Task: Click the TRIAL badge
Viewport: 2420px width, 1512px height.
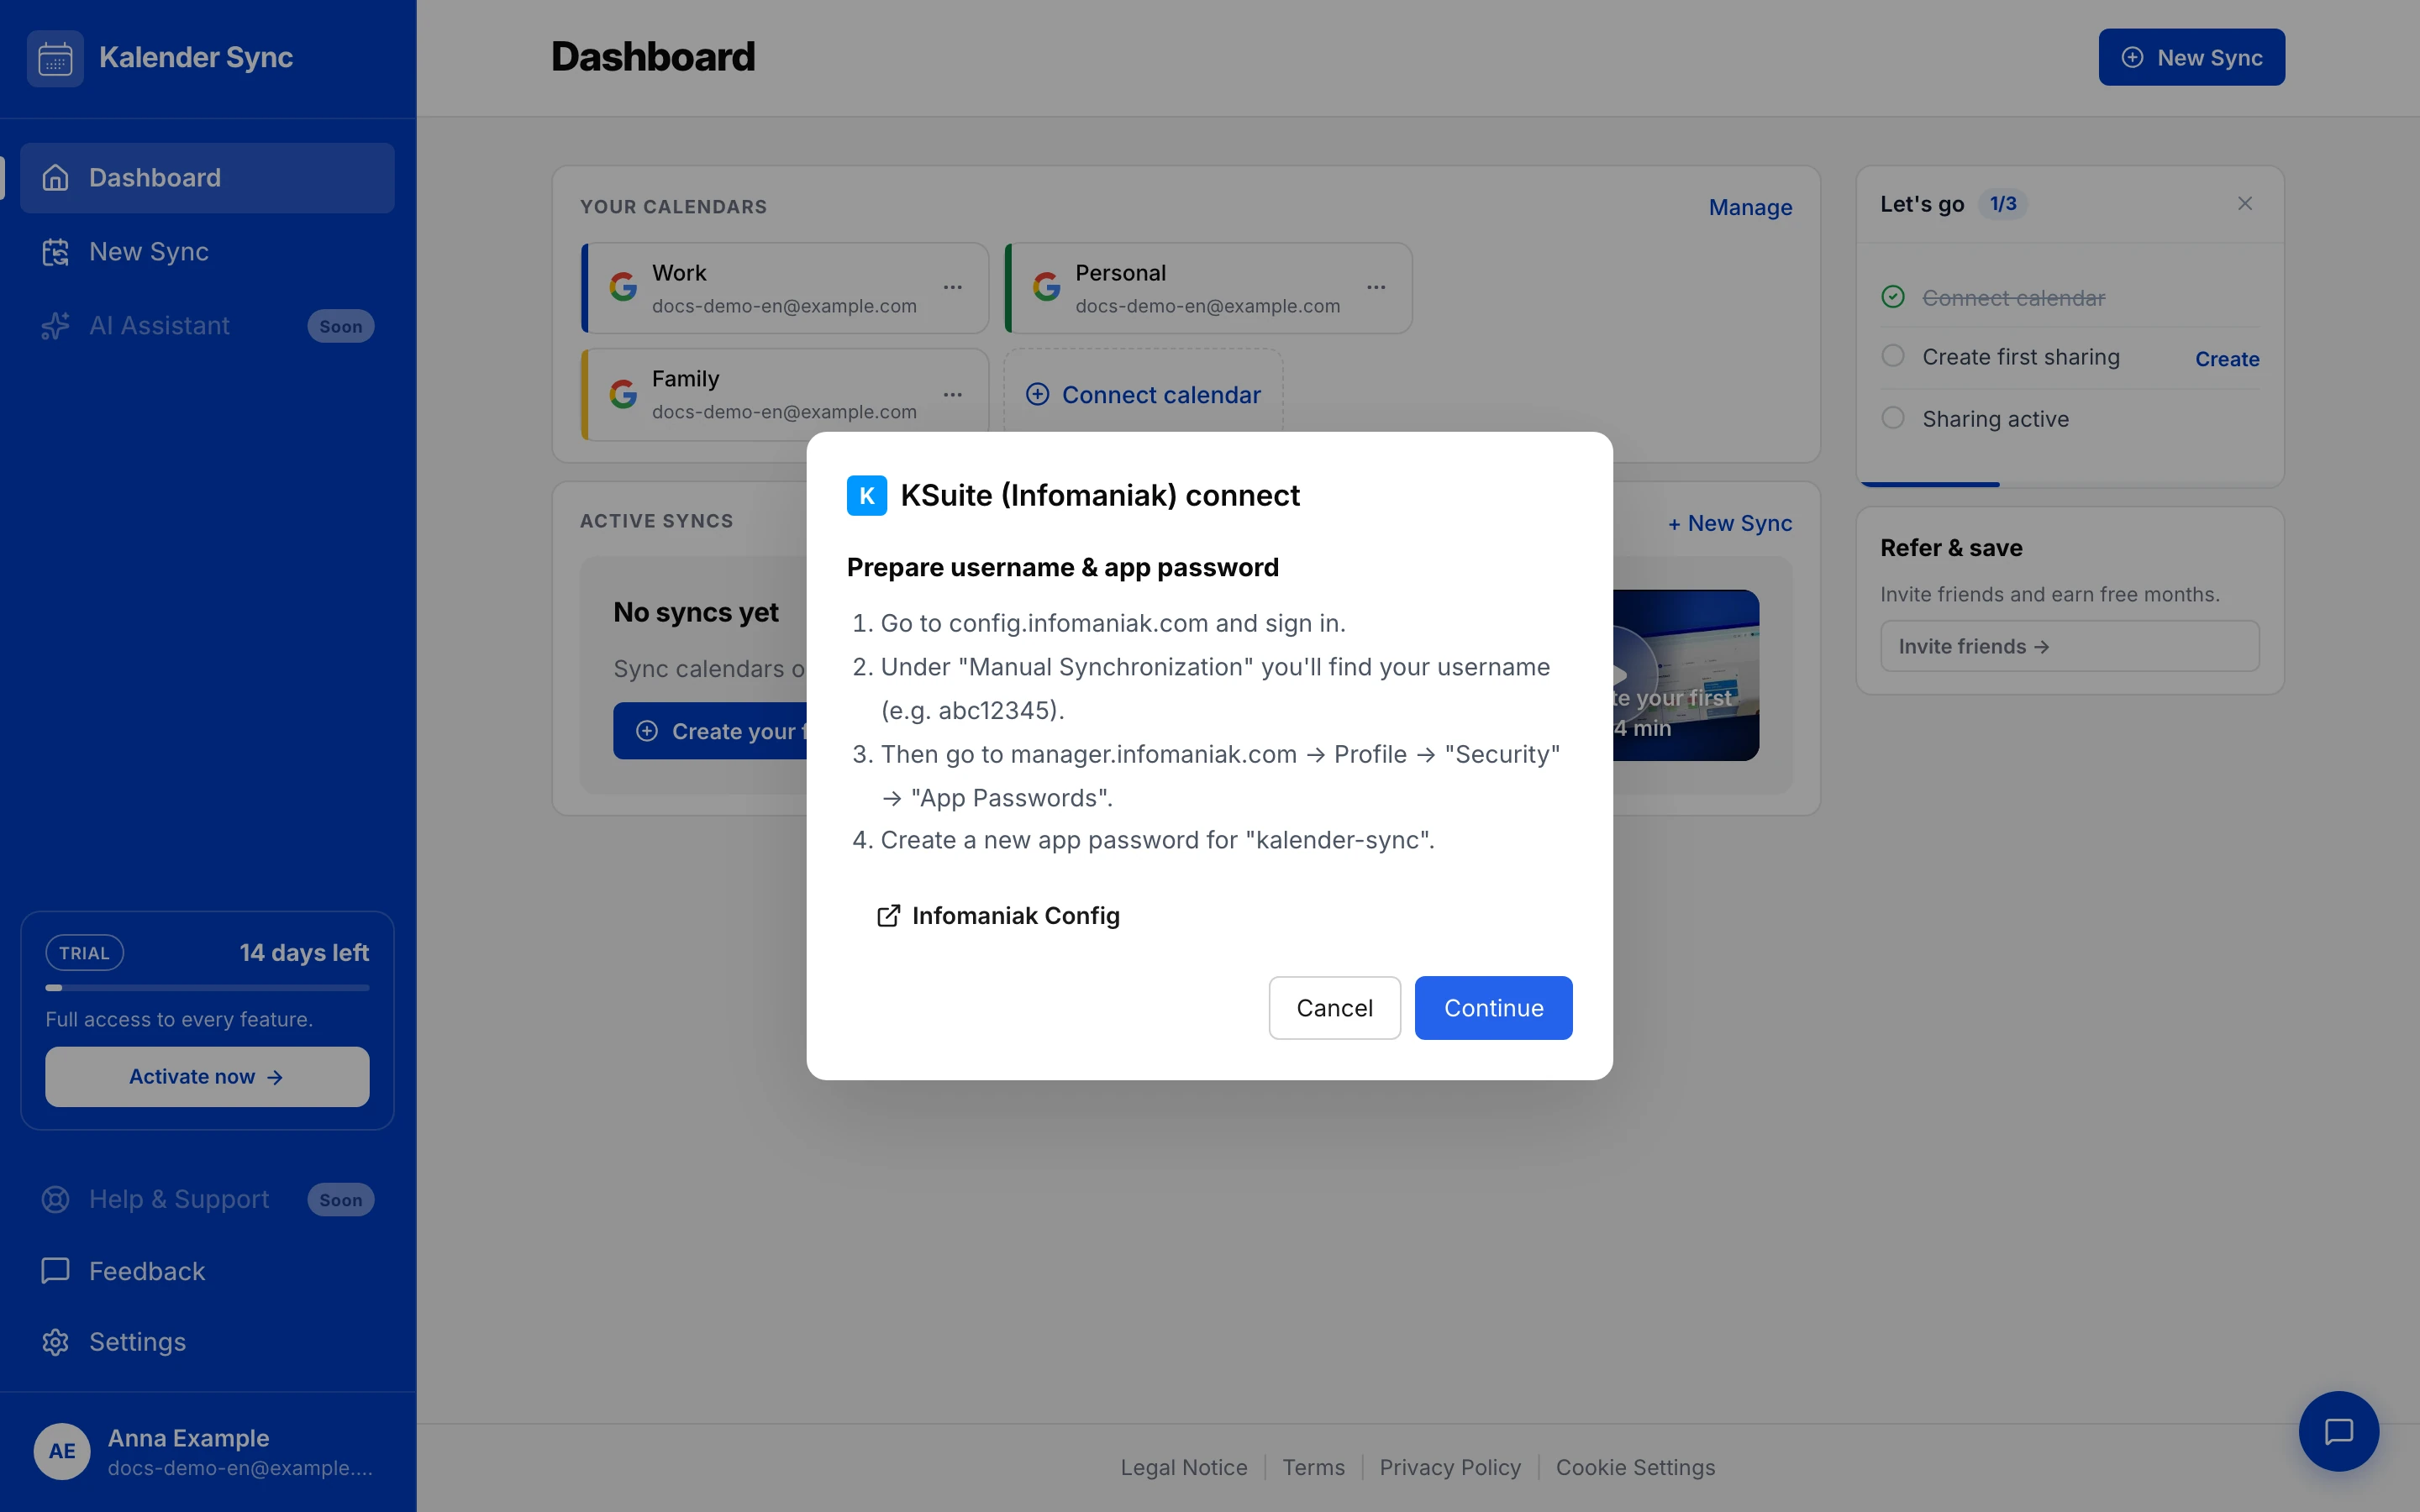Action: tap(84, 953)
